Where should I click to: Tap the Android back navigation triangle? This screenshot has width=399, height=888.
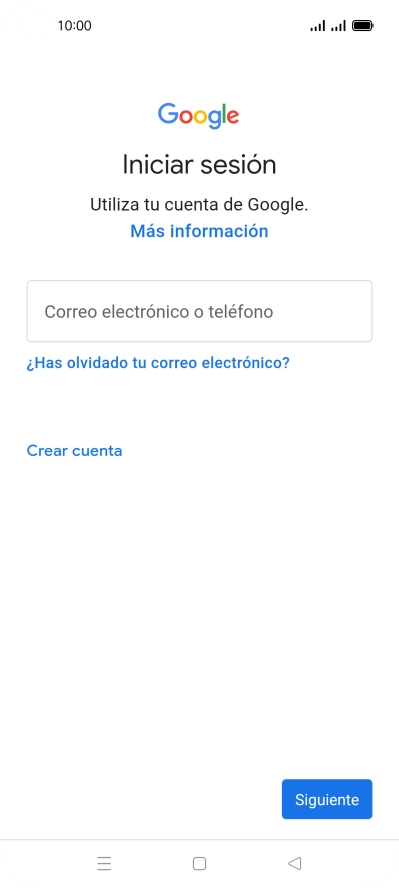[x=294, y=863]
